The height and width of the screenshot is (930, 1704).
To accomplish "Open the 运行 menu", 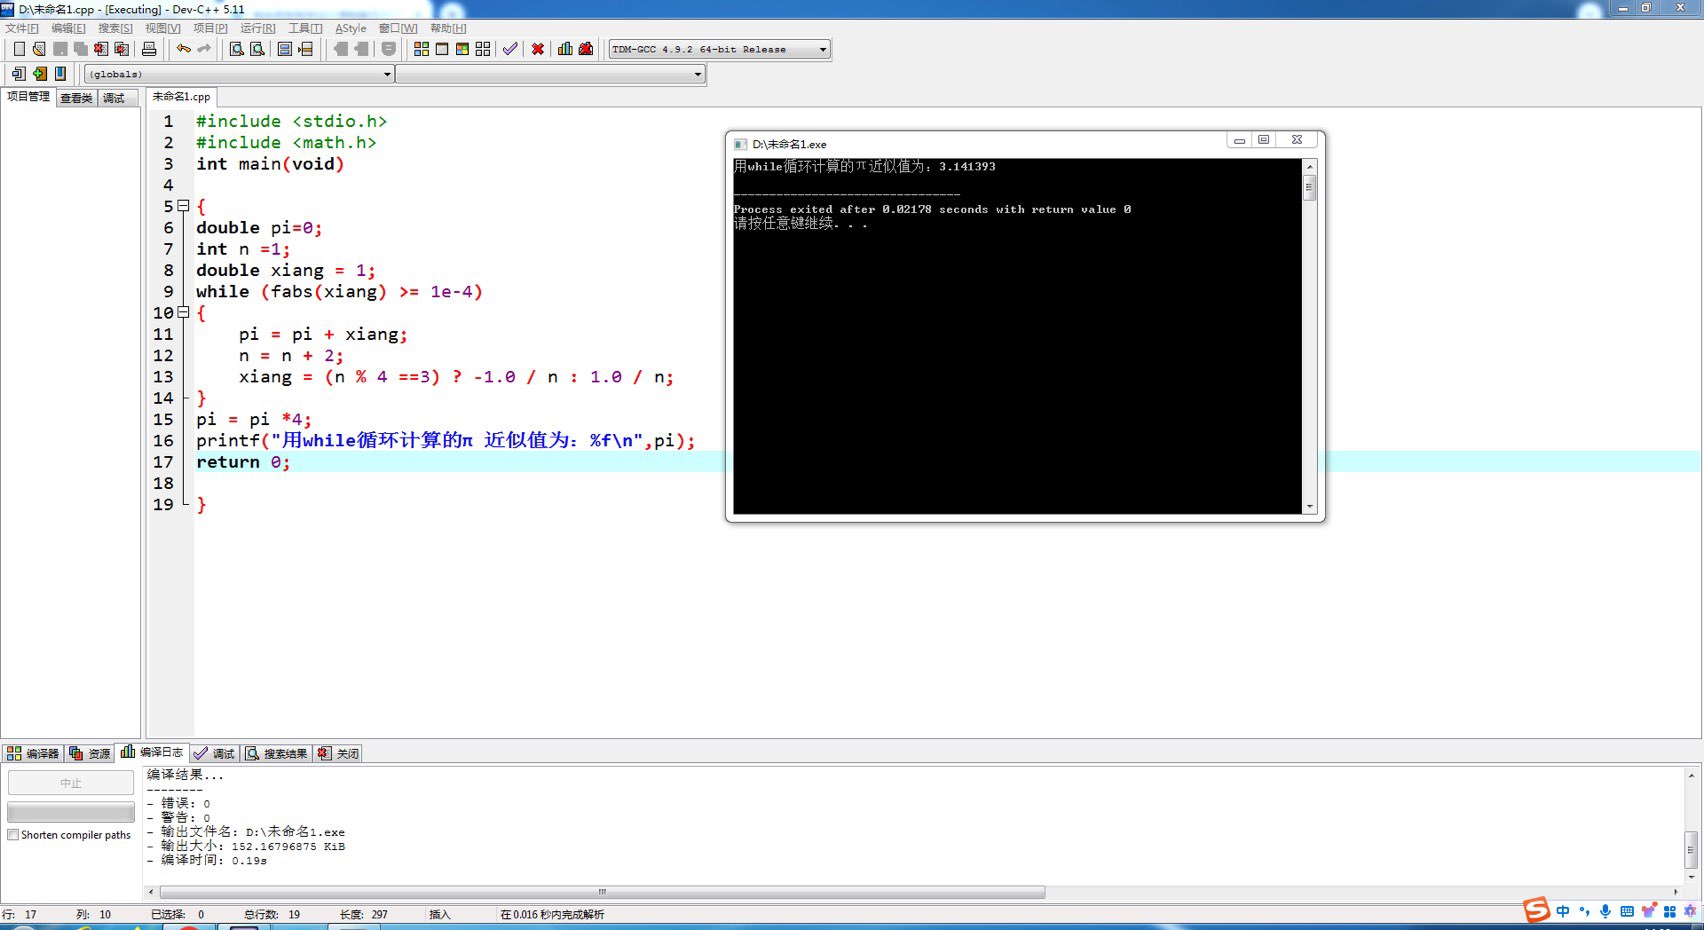I will 258,28.
